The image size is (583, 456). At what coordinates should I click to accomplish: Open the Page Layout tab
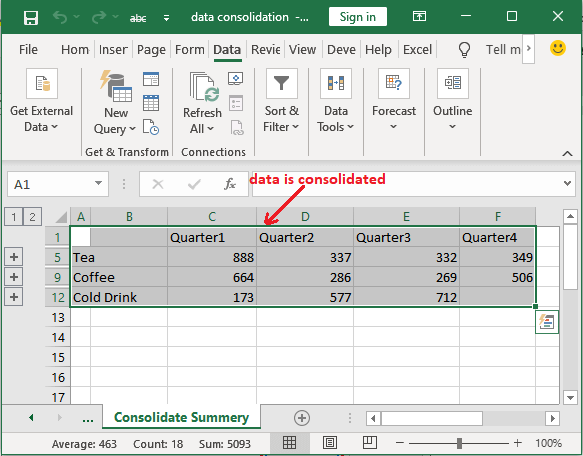coord(151,49)
